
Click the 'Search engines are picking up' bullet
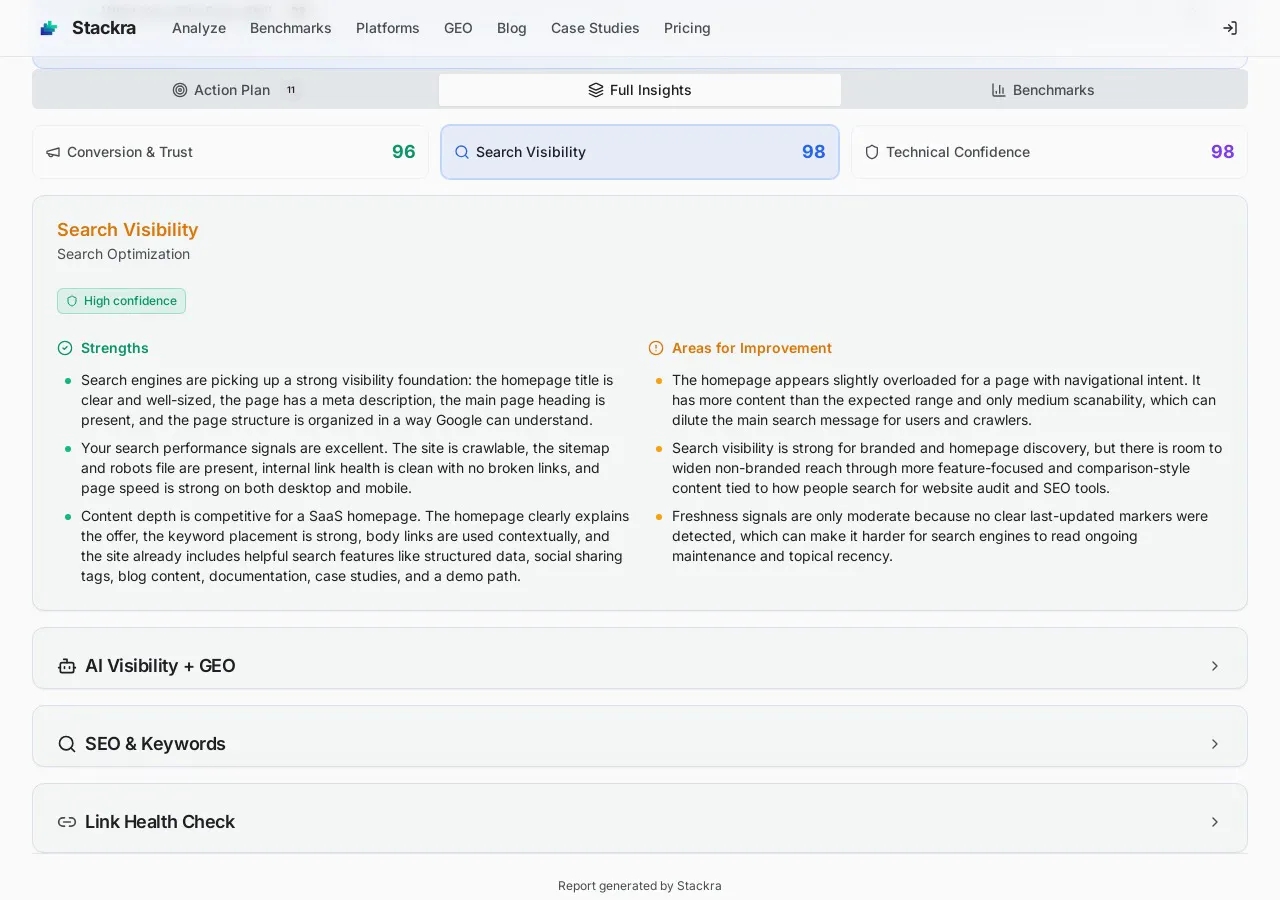[347, 400]
